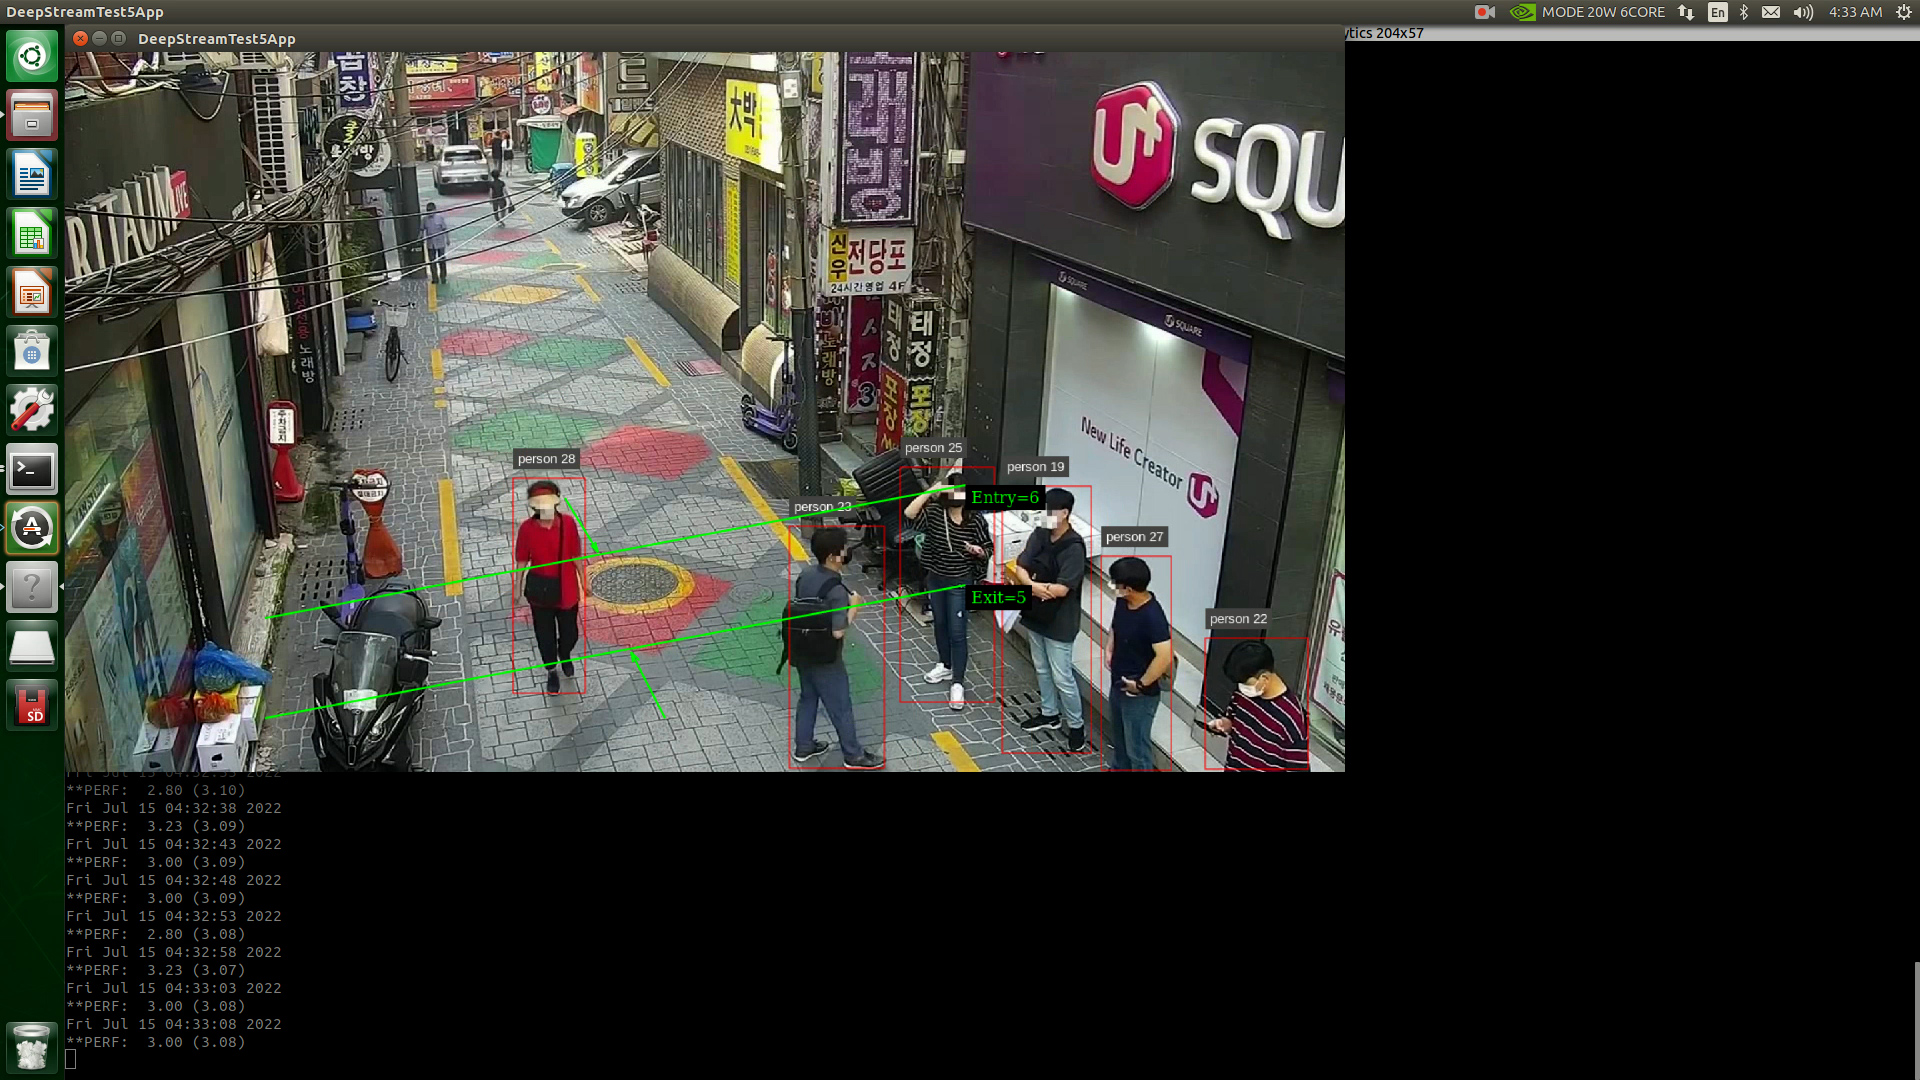Image resolution: width=1920 pixels, height=1080 pixels.
Task: Click terminal line Fri Jul 15 04:32:38 2022
Action: coord(174,808)
